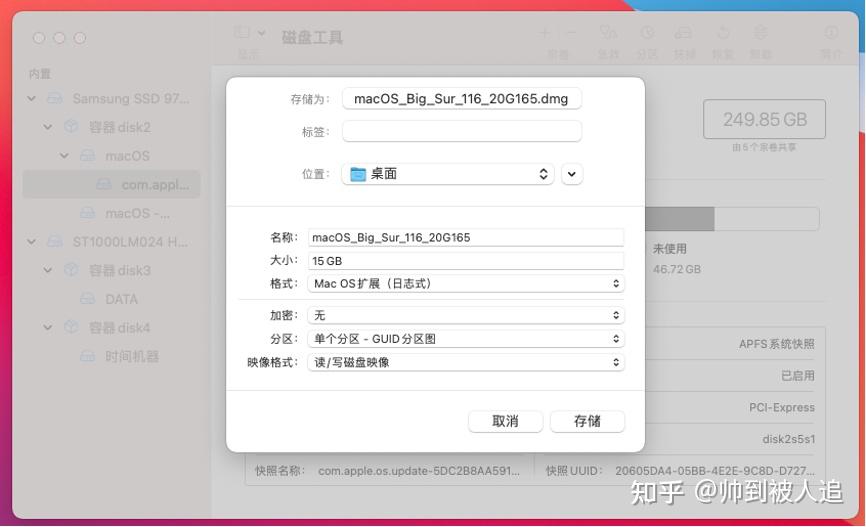
Task: Select the container disk3 cube icon
Action: pyautogui.click(x=71, y=270)
